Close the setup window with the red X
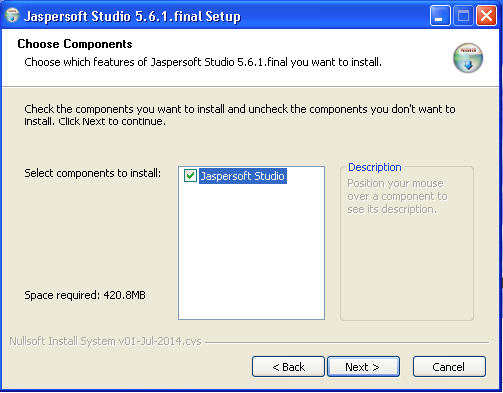Image resolution: width=503 pixels, height=393 pixels. (x=486, y=16)
